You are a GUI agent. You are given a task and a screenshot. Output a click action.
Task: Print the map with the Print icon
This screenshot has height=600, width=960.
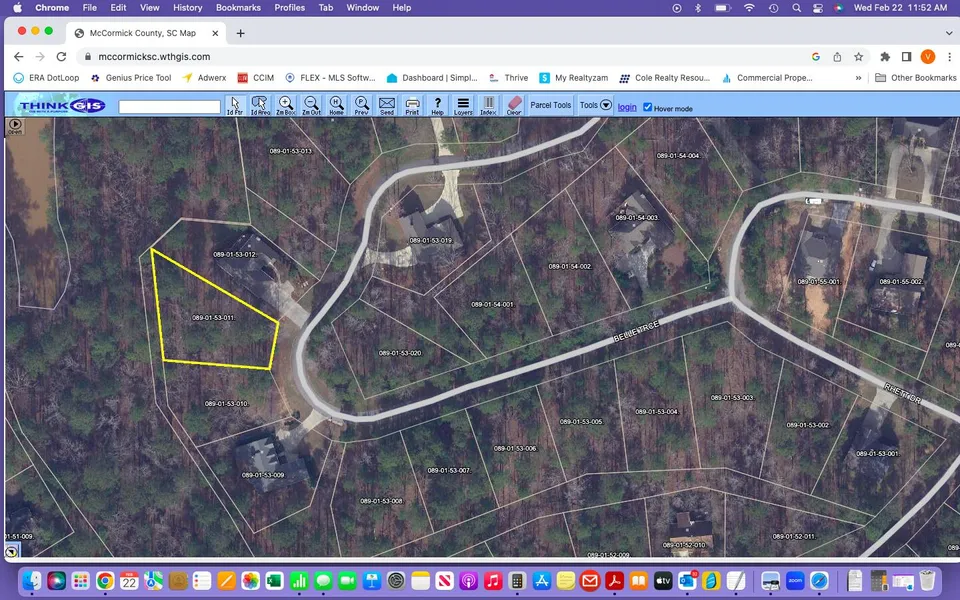pos(412,105)
